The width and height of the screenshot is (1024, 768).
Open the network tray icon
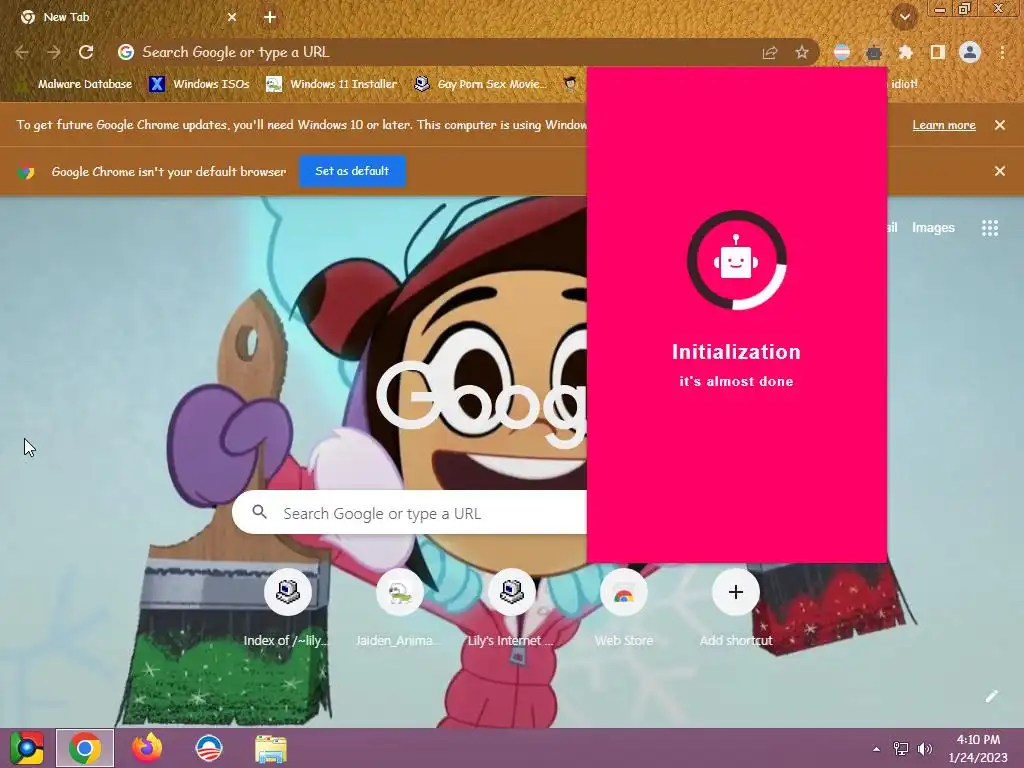[901, 749]
